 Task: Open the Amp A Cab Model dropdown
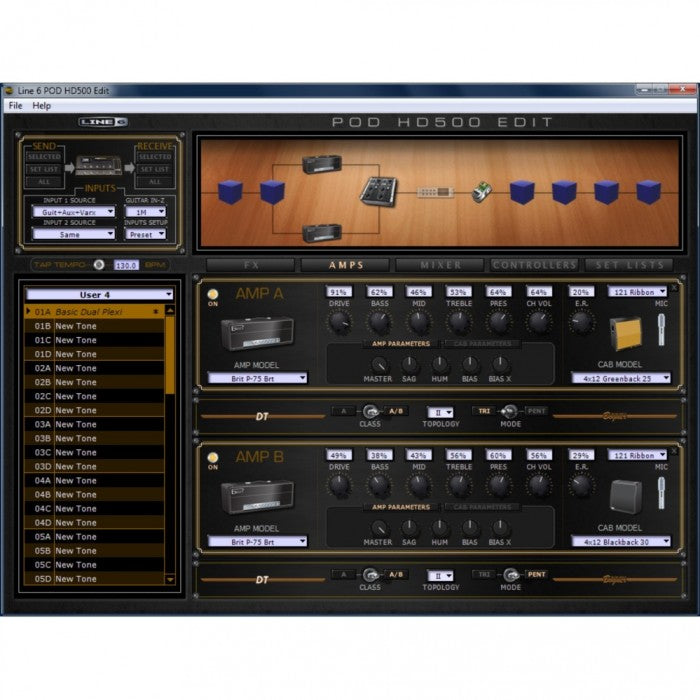coord(621,378)
